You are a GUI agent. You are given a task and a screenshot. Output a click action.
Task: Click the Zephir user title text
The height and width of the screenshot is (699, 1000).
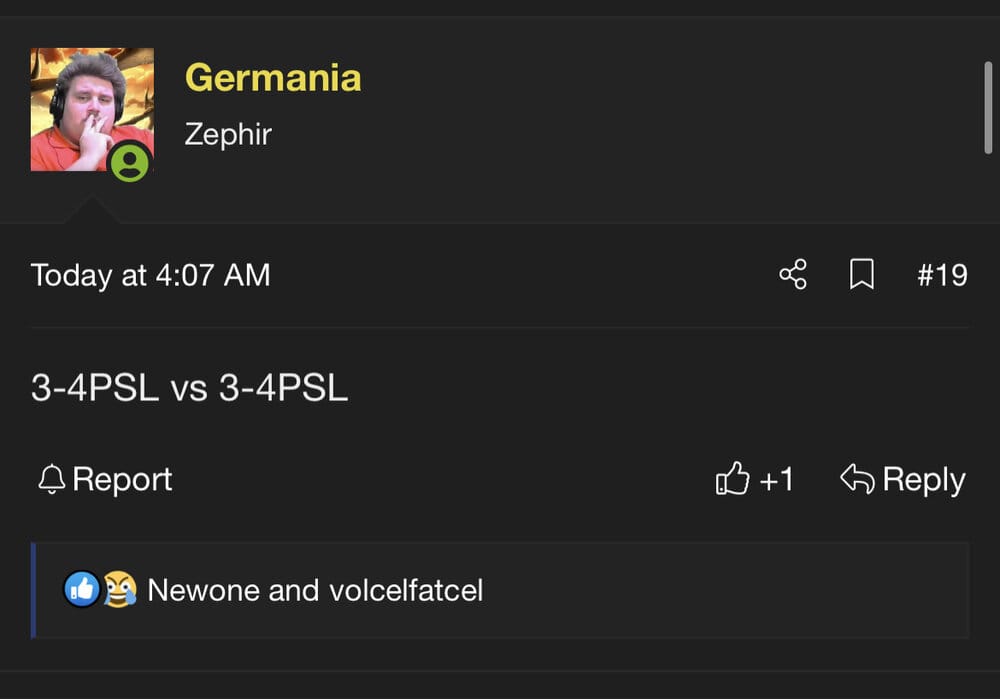click(228, 134)
